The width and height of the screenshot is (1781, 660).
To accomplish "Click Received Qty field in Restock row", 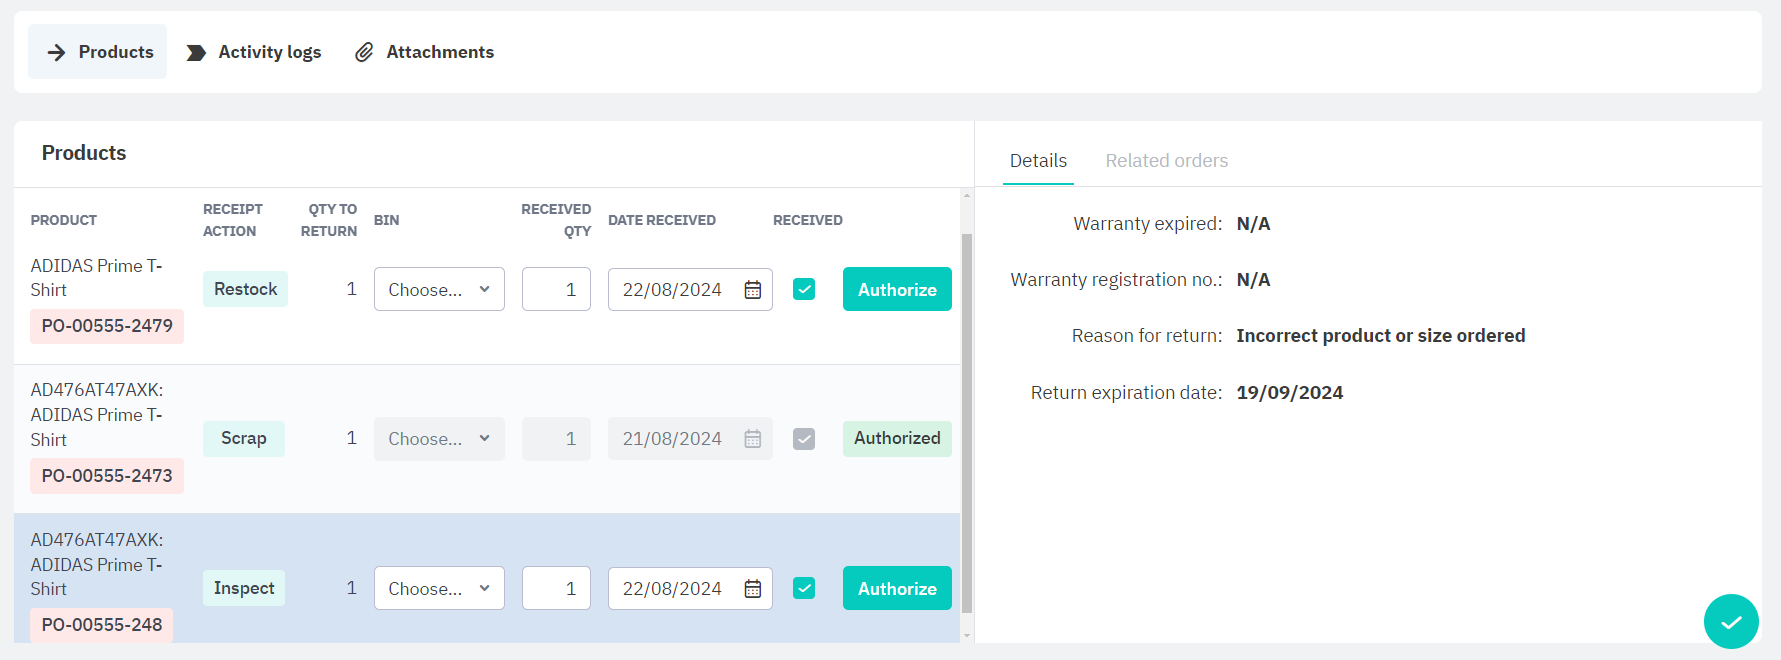I will point(556,290).
